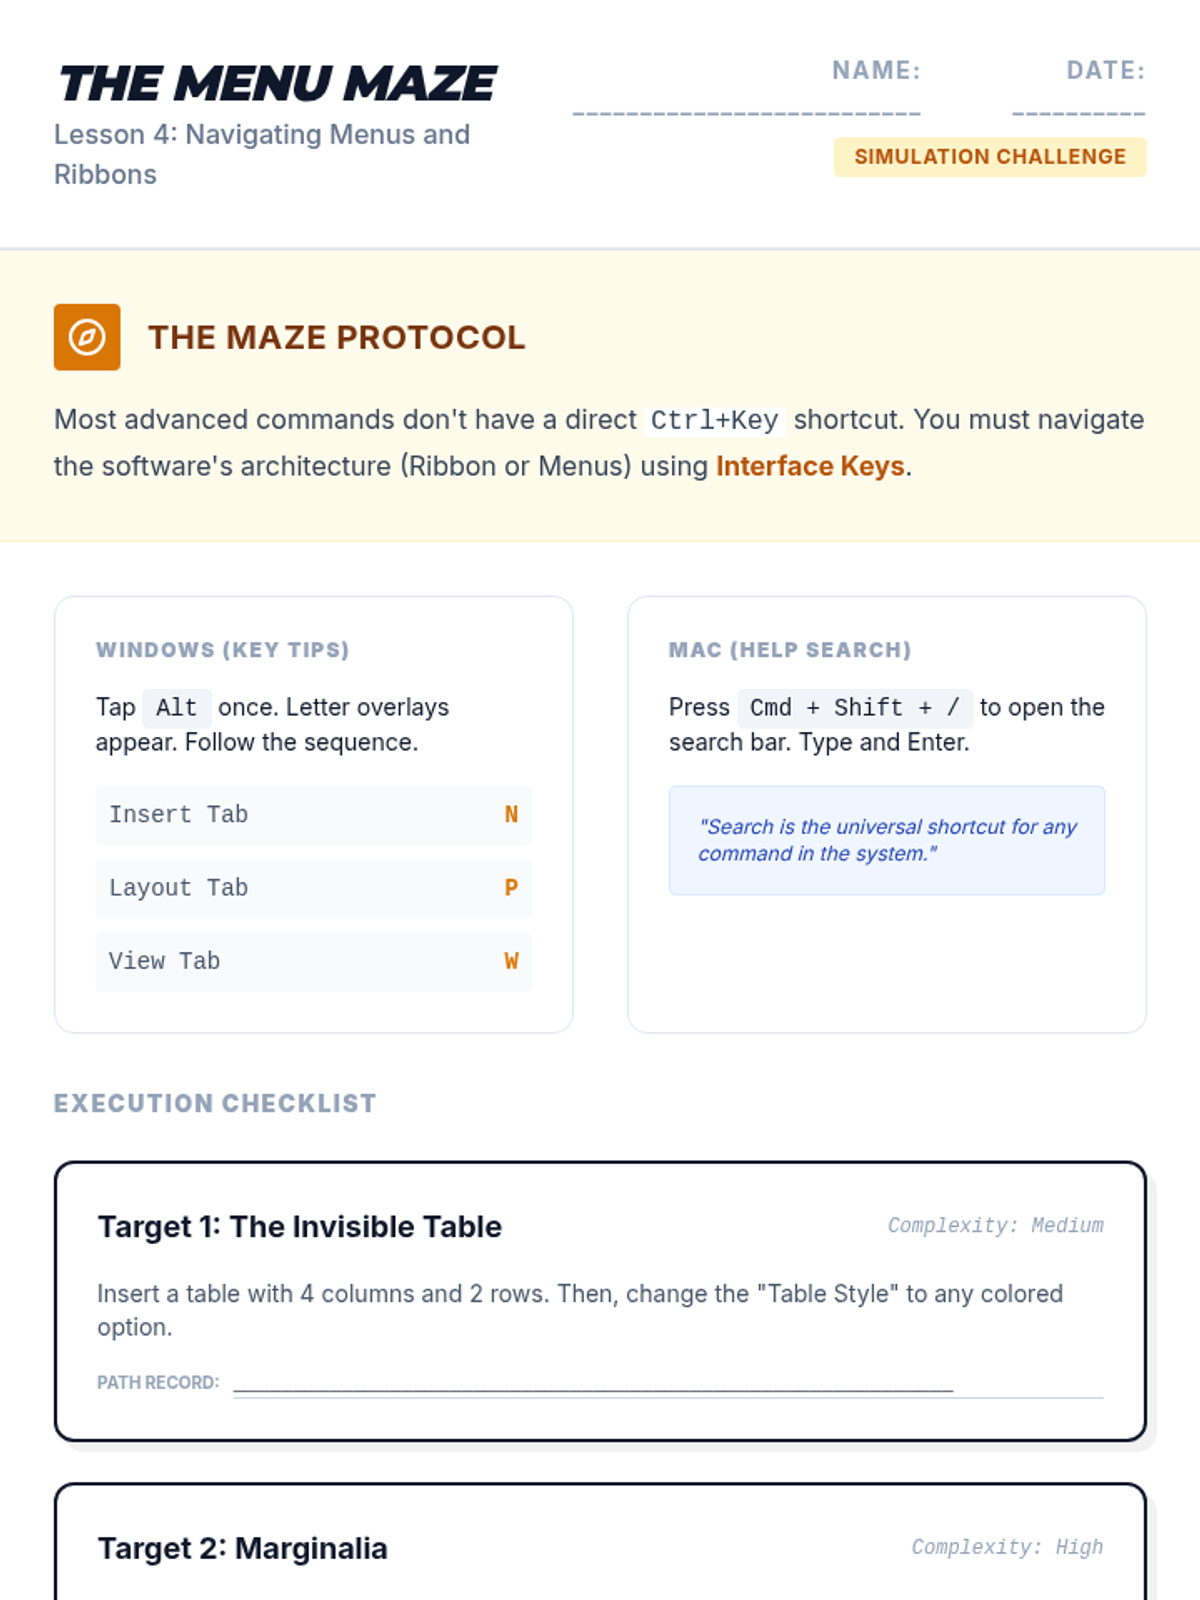Click the Simulation Challenge badge
1200x1600 pixels.
[x=990, y=157]
